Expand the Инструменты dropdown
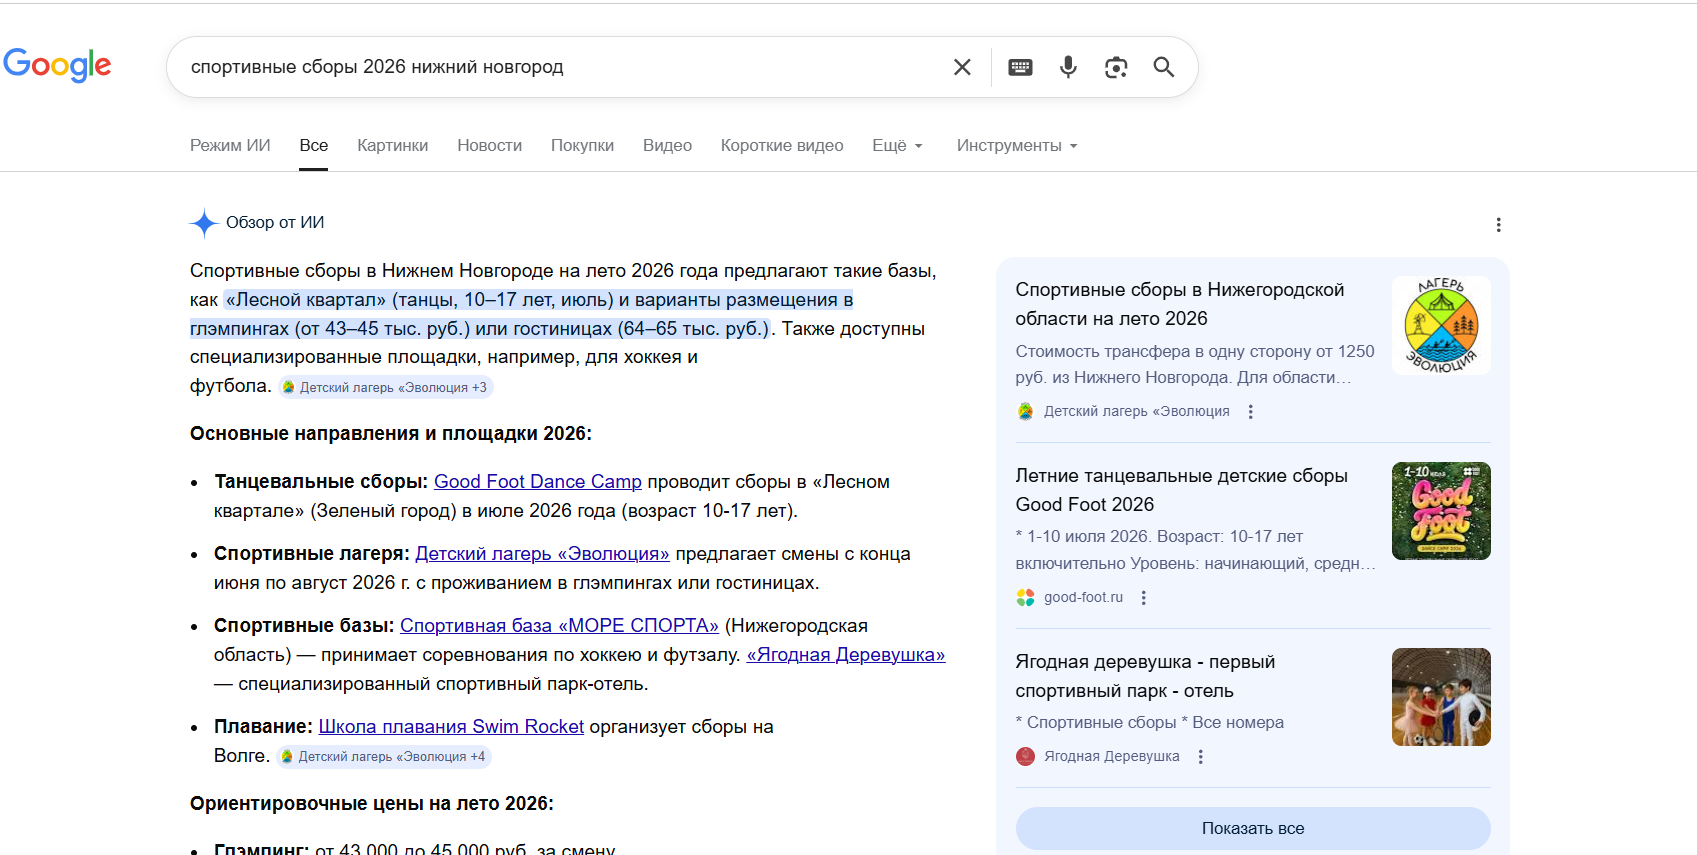This screenshot has height=855, width=1697. (1017, 145)
